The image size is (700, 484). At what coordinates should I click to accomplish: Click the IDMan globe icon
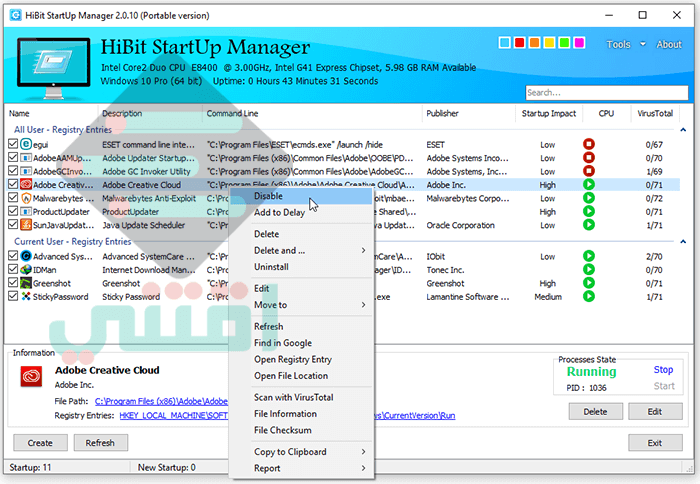[x=26, y=269]
